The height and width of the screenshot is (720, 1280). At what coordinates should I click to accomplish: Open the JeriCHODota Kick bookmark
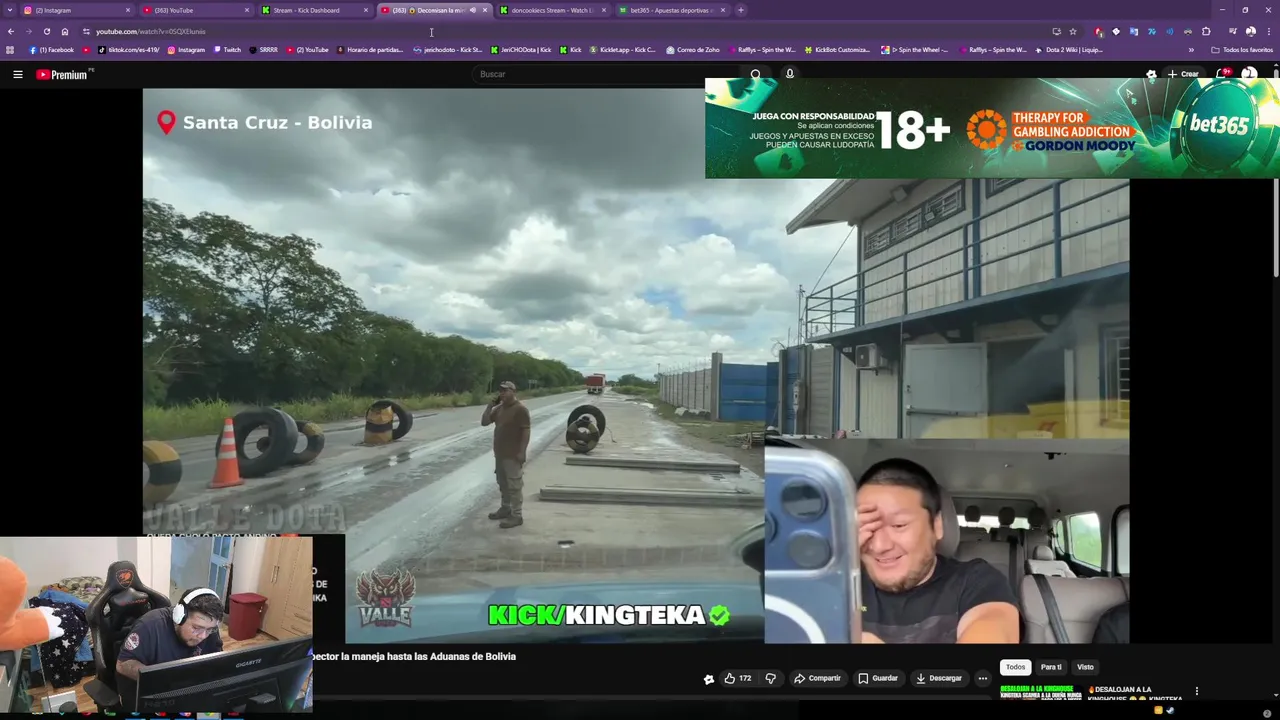point(520,49)
